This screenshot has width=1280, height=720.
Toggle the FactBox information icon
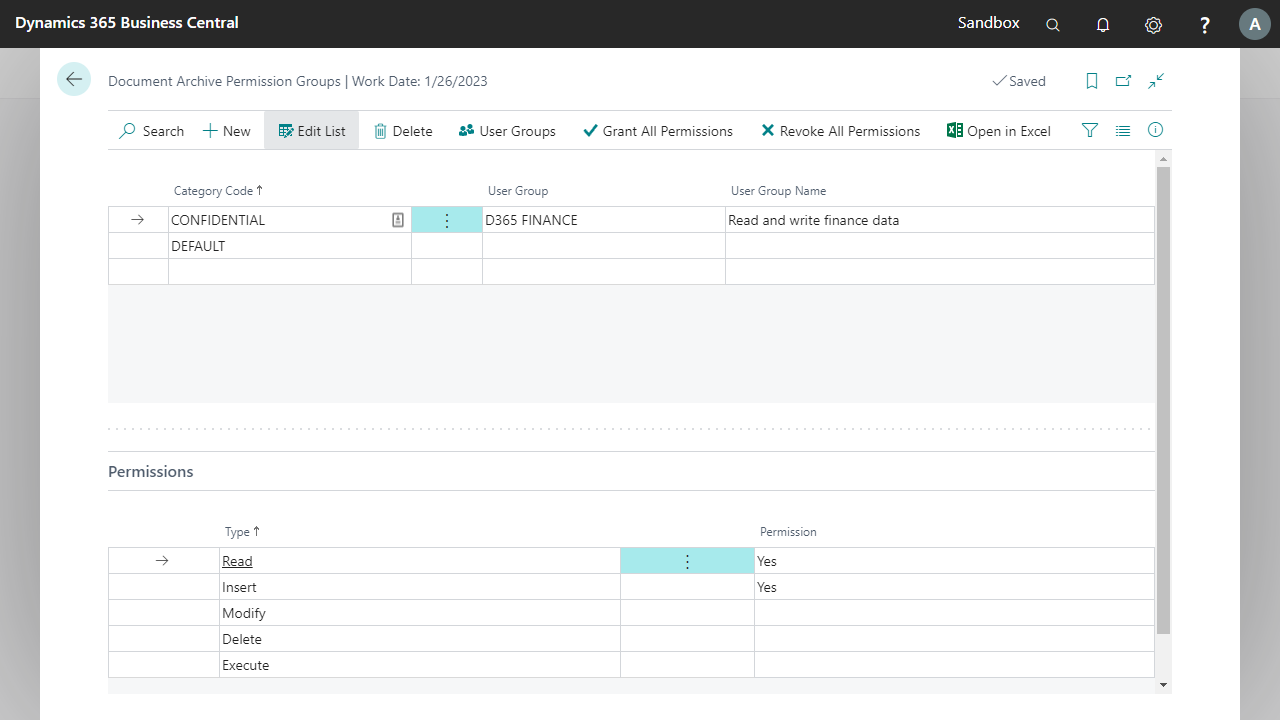pyautogui.click(x=1156, y=130)
